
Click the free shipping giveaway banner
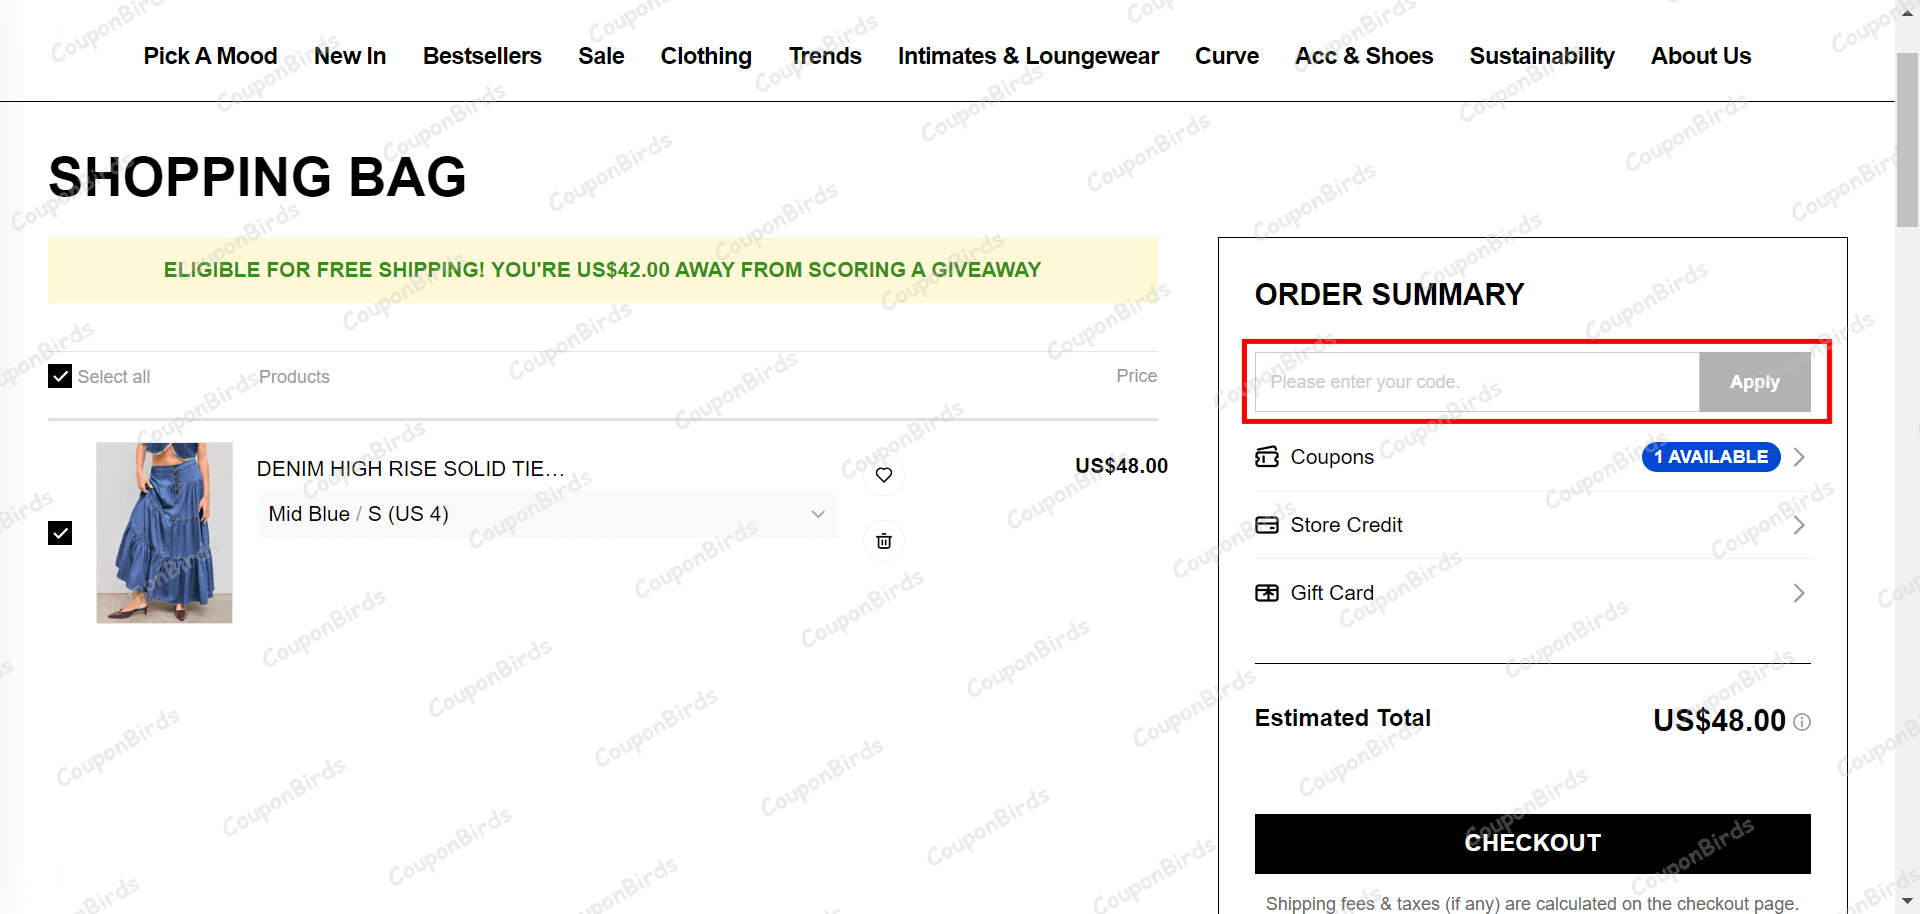[x=603, y=270]
